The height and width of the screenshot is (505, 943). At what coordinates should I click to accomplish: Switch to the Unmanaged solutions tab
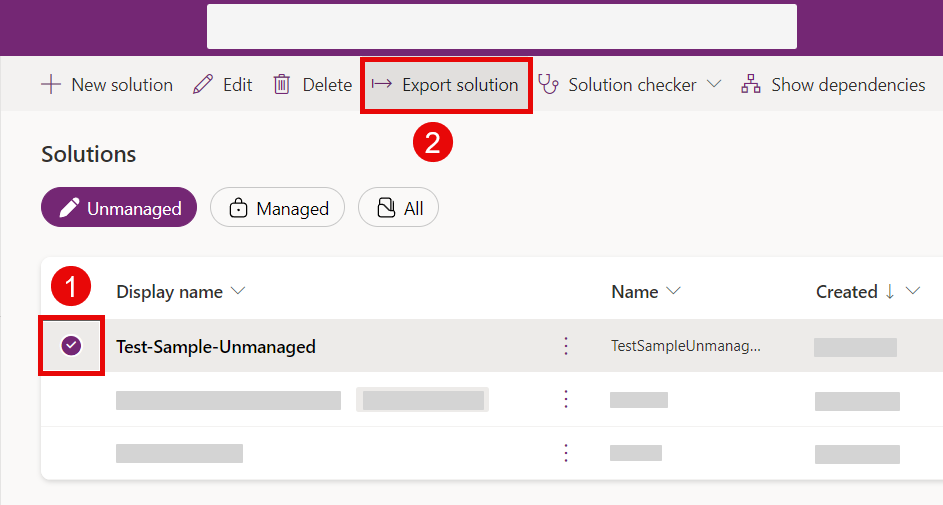tap(119, 207)
